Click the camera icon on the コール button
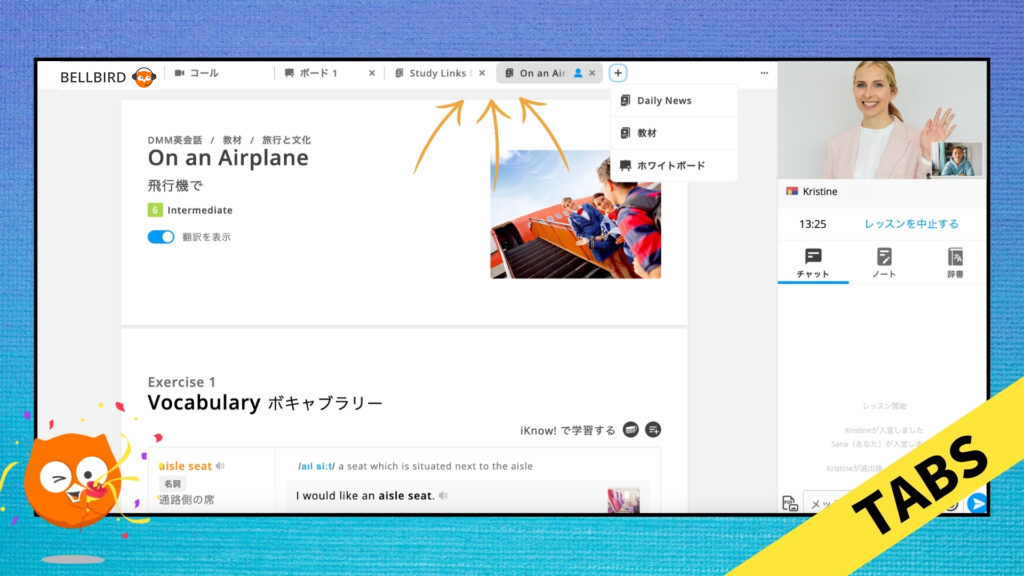 tap(181, 72)
